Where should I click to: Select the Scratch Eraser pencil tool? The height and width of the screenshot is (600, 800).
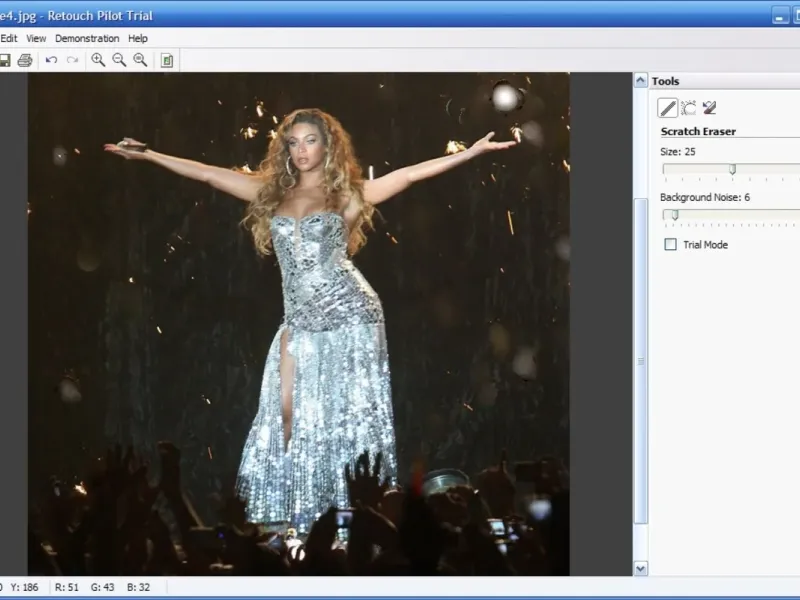(x=667, y=108)
